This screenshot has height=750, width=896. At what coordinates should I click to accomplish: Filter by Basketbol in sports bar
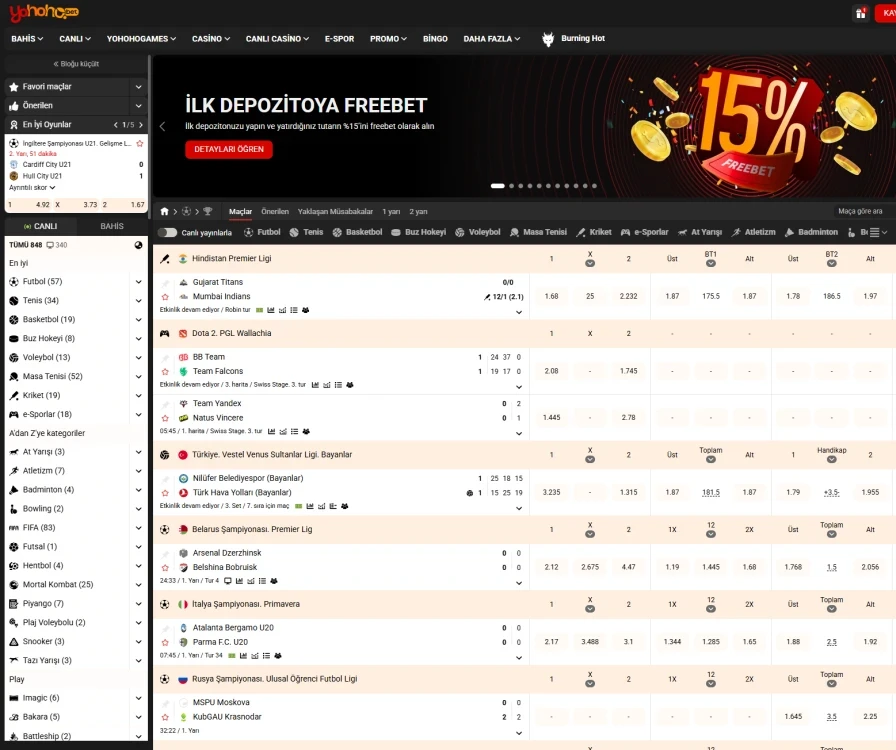point(357,232)
